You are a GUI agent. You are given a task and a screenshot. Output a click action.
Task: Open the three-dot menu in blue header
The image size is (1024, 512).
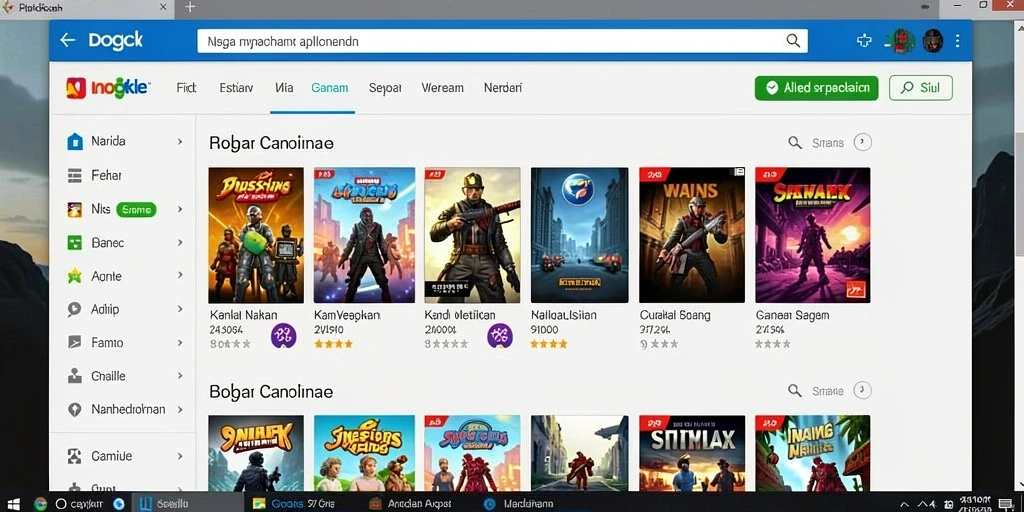click(957, 40)
